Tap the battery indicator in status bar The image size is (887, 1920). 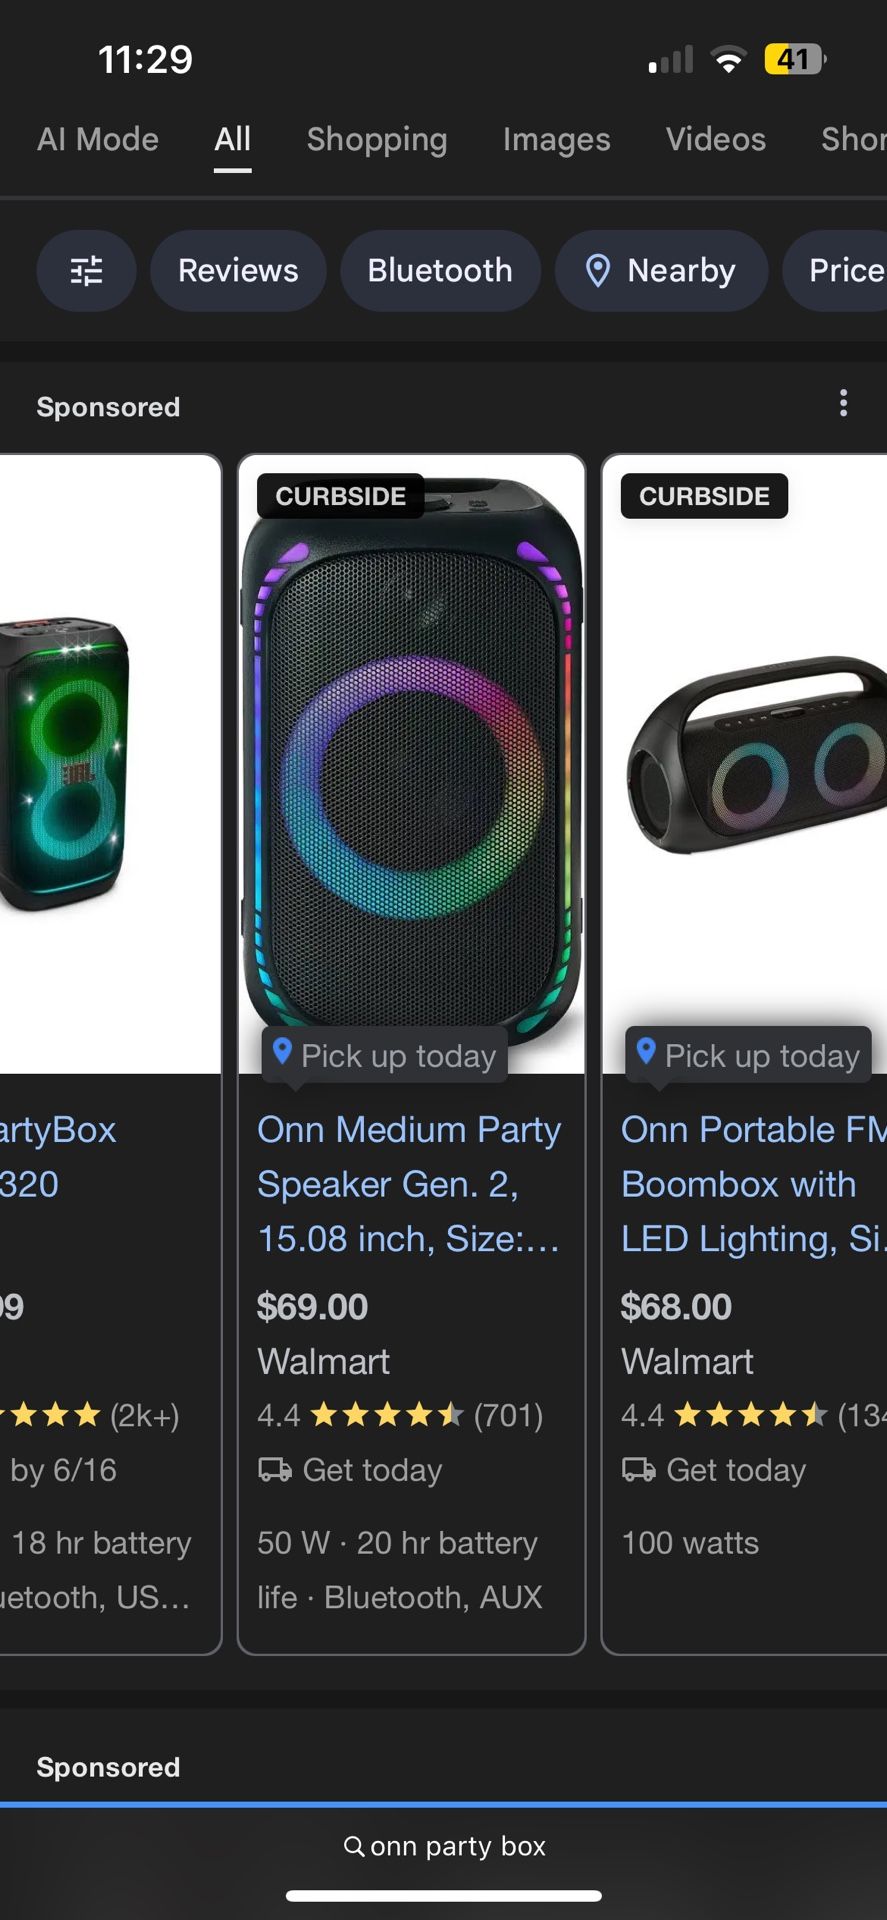click(x=794, y=60)
